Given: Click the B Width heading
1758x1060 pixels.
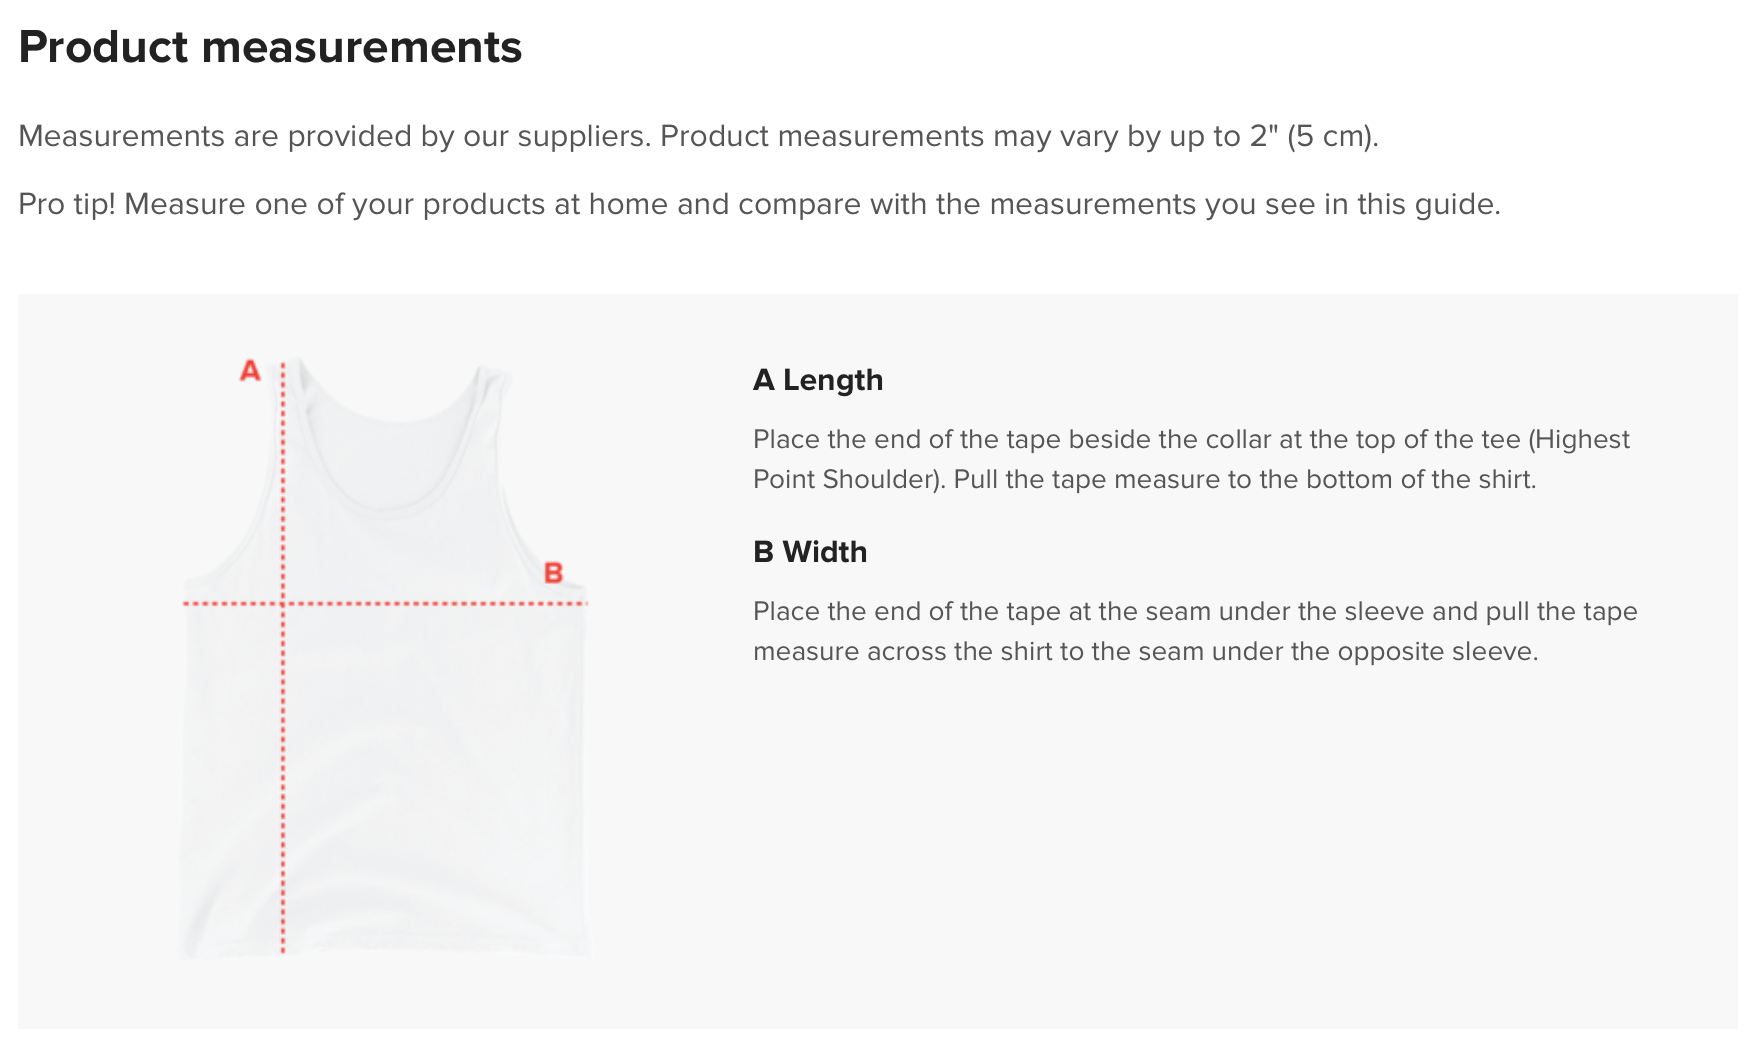Looking at the screenshot, I should 810,552.
